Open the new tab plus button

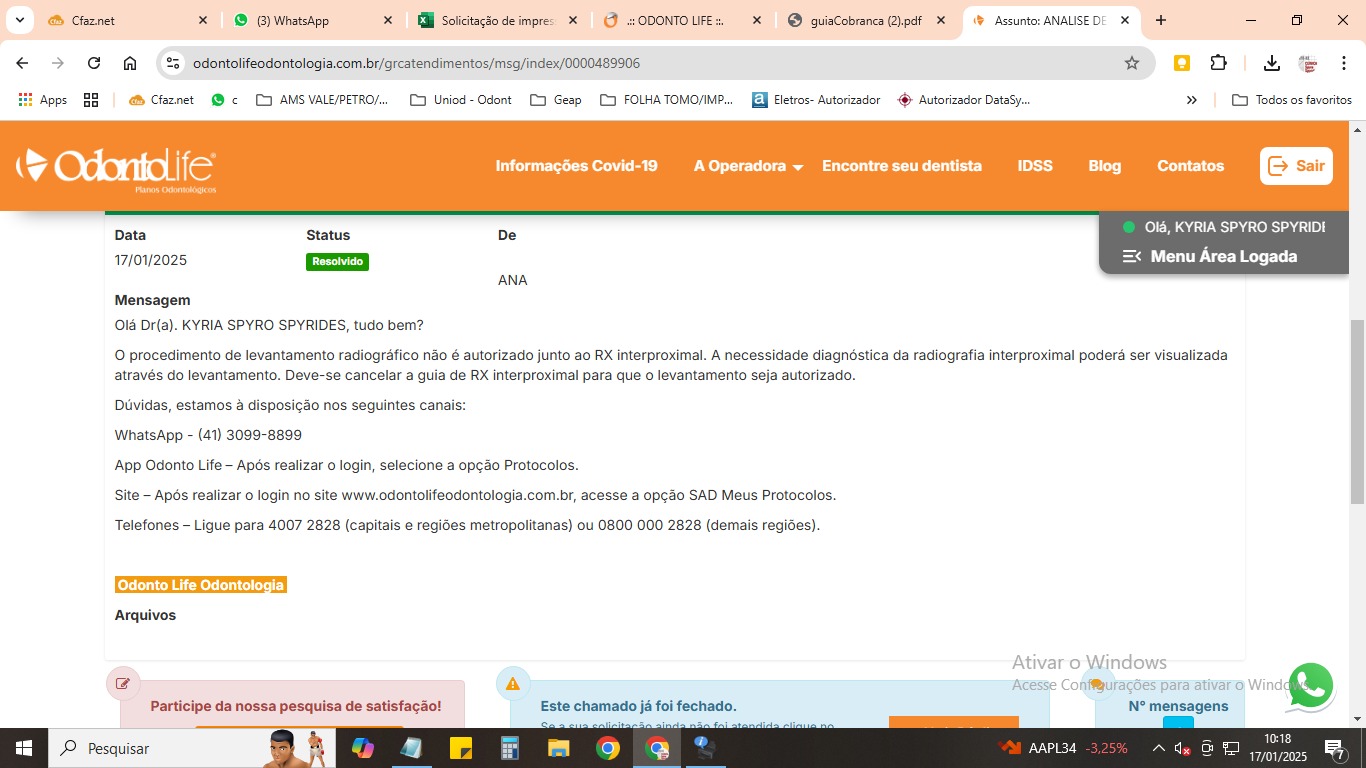point(1161,20)
